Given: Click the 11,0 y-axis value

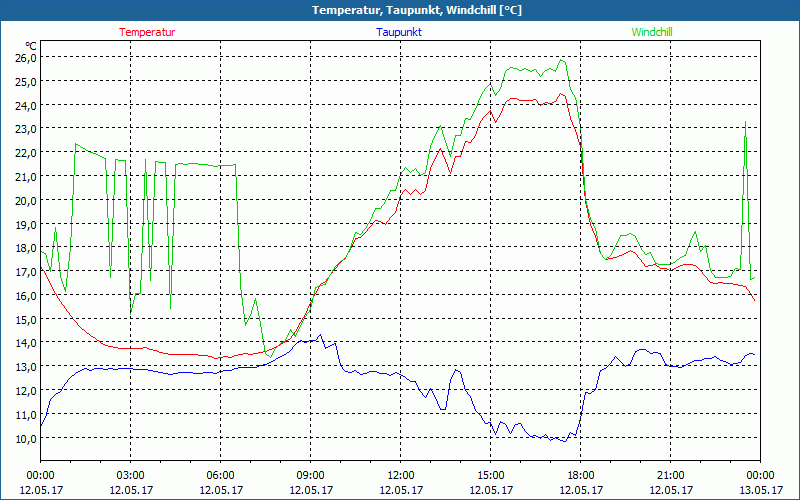Looking at the screenshot, I should (x=26, y=414).
